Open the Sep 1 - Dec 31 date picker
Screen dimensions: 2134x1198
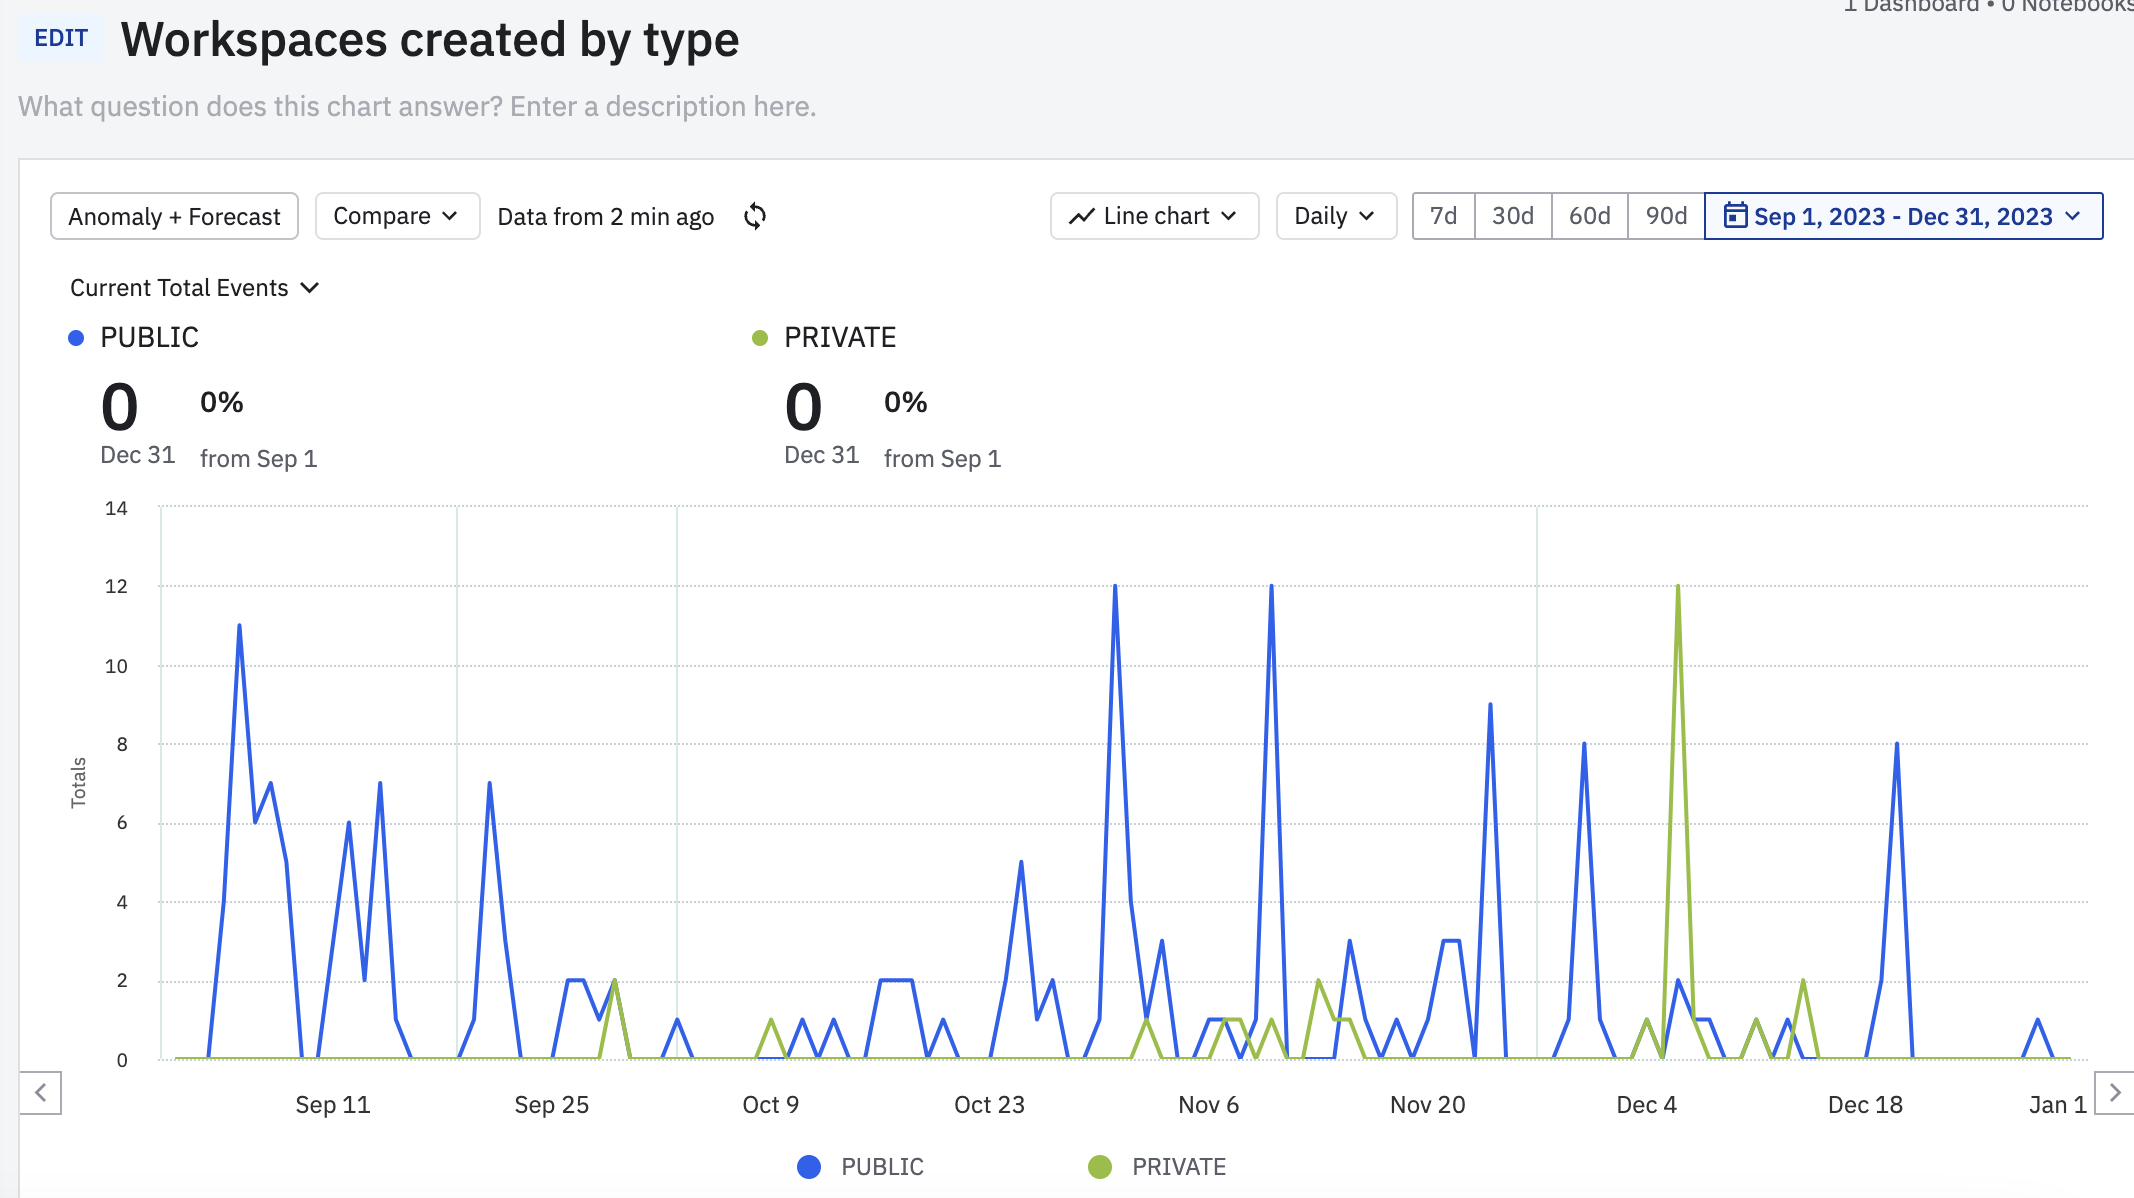[1903, 216]
